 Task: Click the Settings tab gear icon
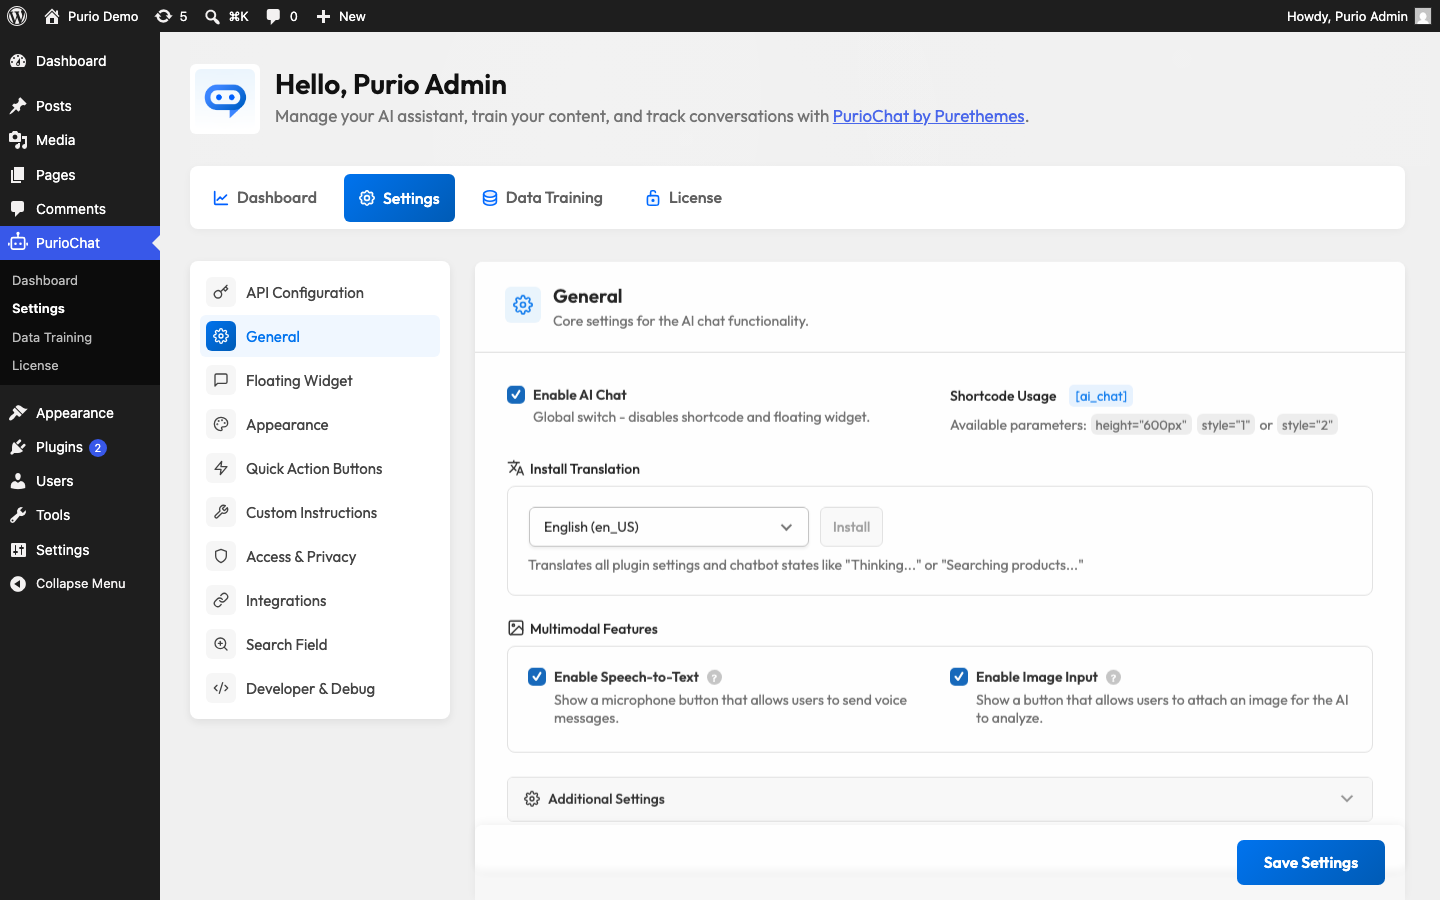pos(367,198)
